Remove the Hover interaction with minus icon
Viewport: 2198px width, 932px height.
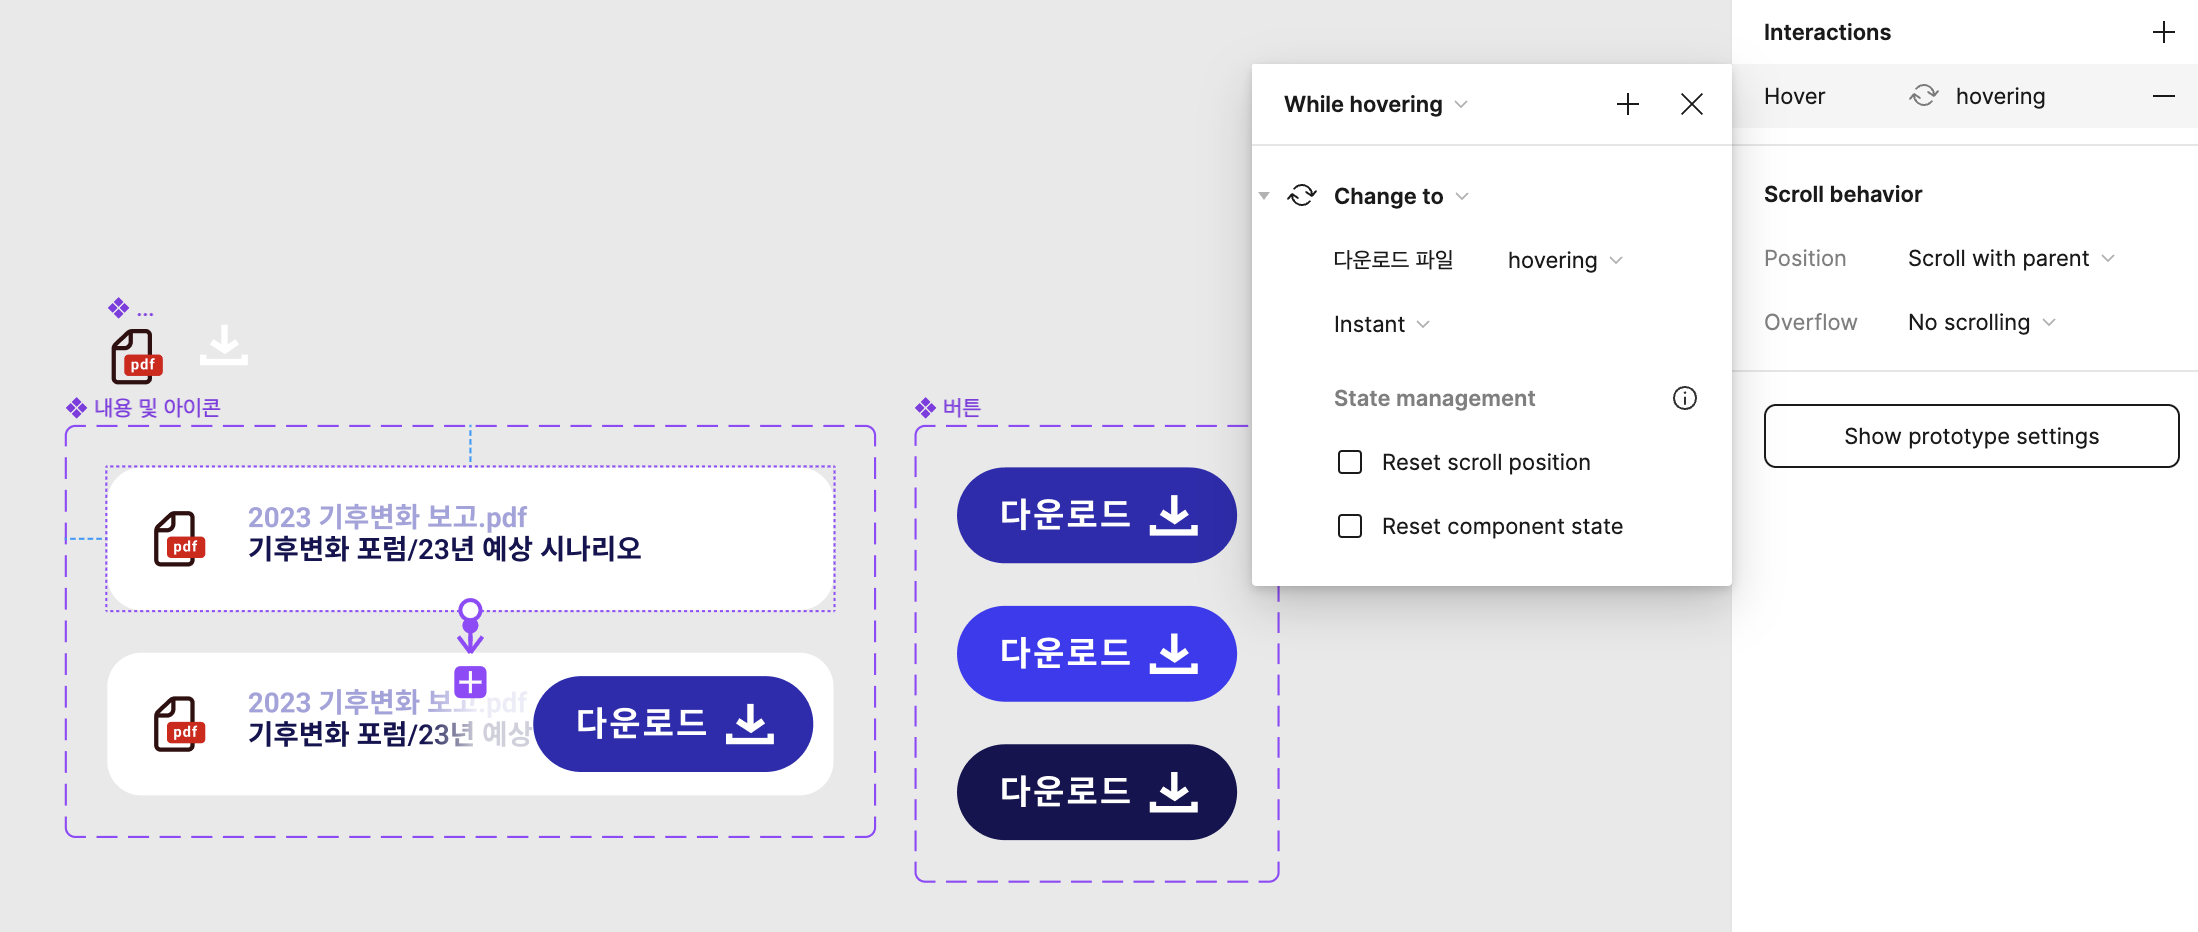click(2163, 96)
